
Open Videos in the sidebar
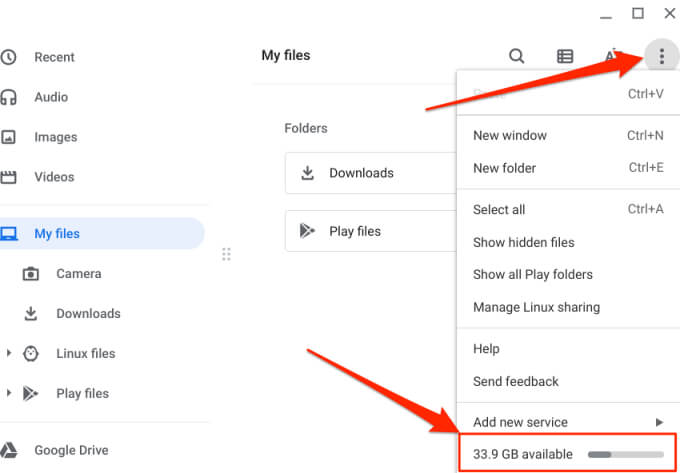tap(54, 177)
